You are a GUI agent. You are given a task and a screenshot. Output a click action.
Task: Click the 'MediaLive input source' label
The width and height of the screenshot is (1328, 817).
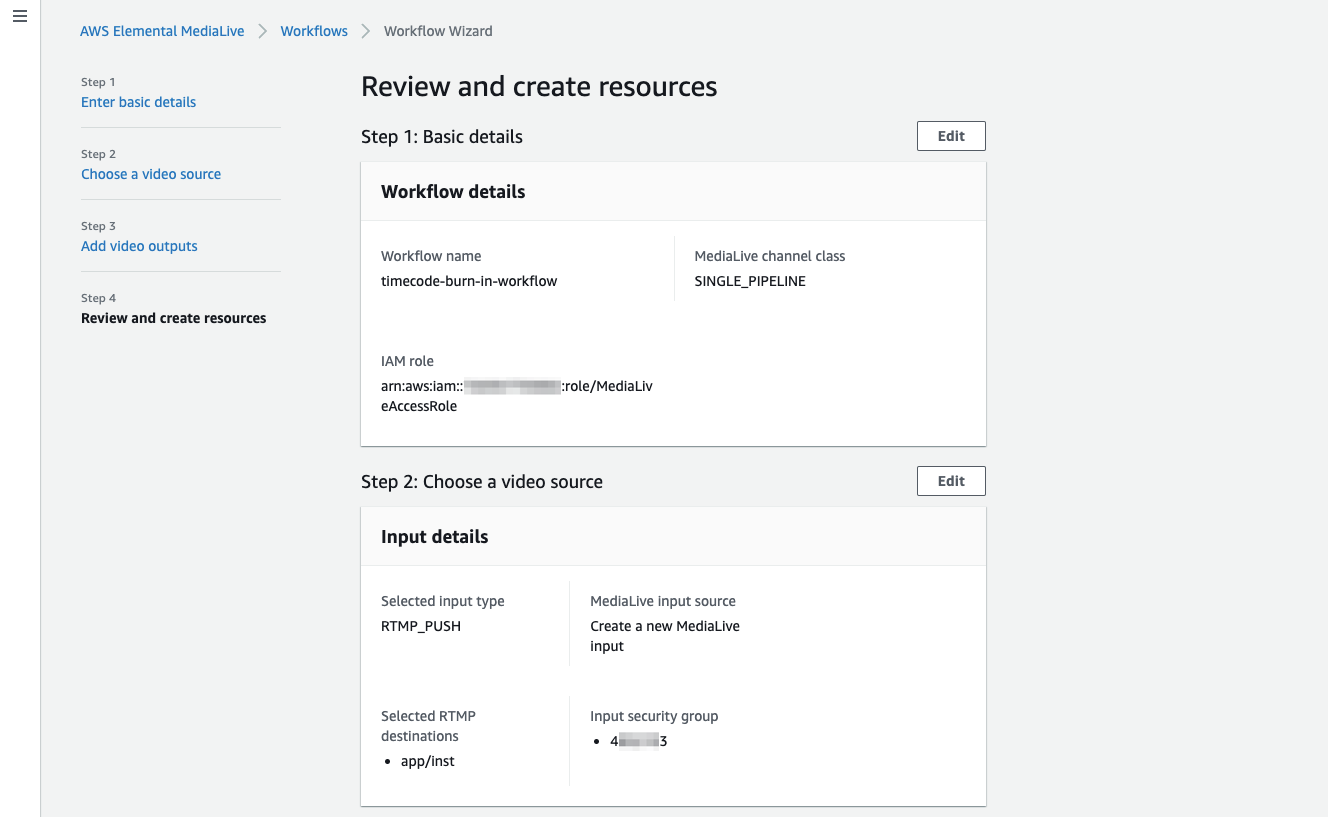(663, 601)
